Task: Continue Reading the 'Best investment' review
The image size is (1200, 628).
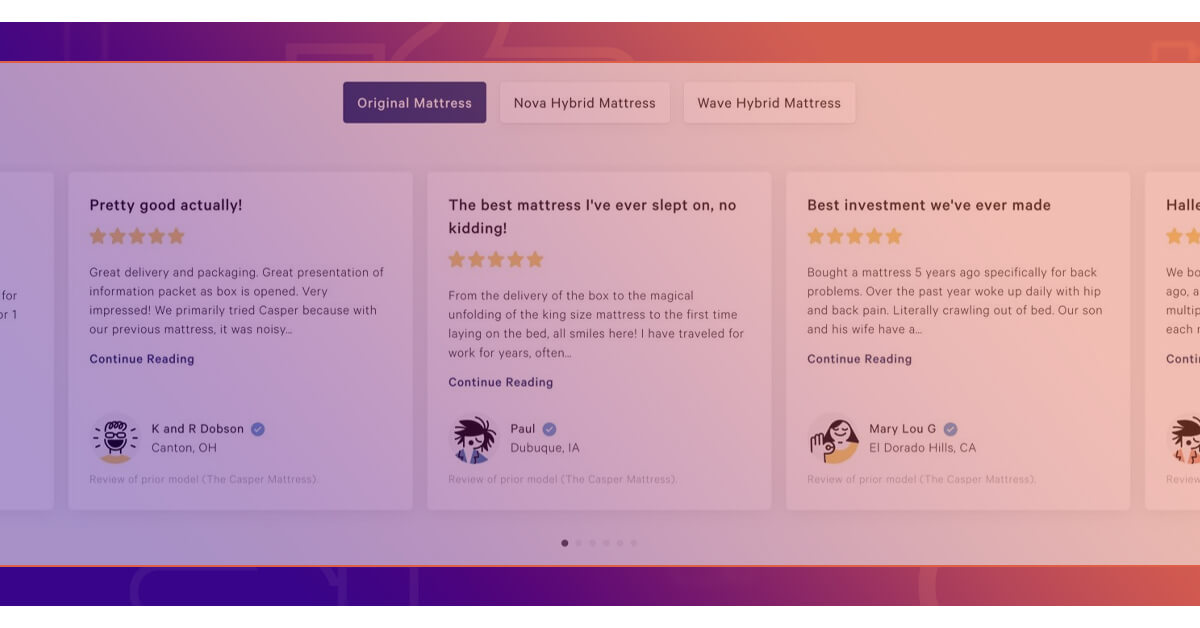Action: click(x=860, y=359)
